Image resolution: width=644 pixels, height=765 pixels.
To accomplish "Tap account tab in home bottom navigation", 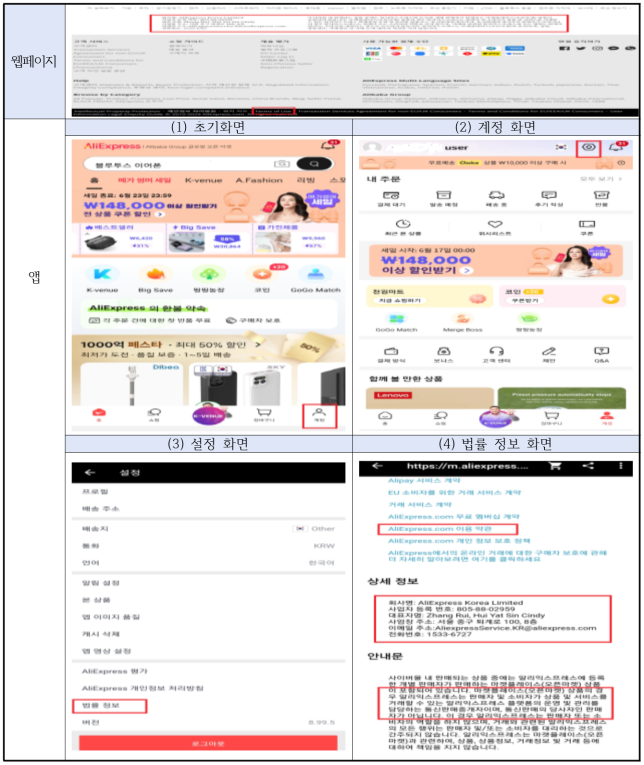I will point(319,416).
